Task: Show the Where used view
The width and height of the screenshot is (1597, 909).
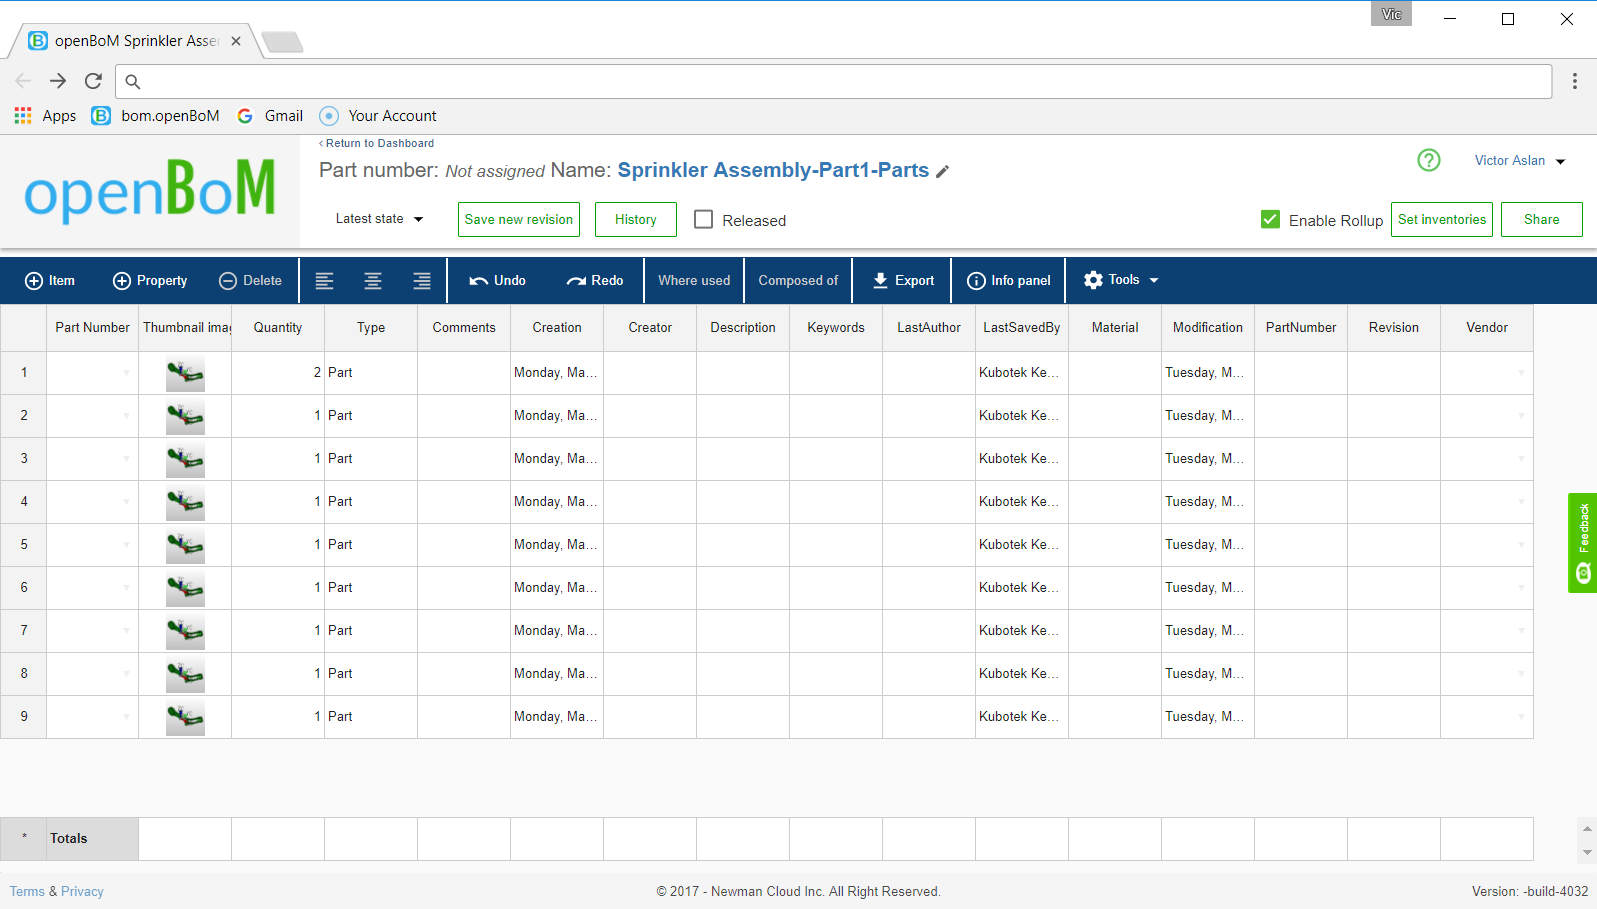Action: 694,281
